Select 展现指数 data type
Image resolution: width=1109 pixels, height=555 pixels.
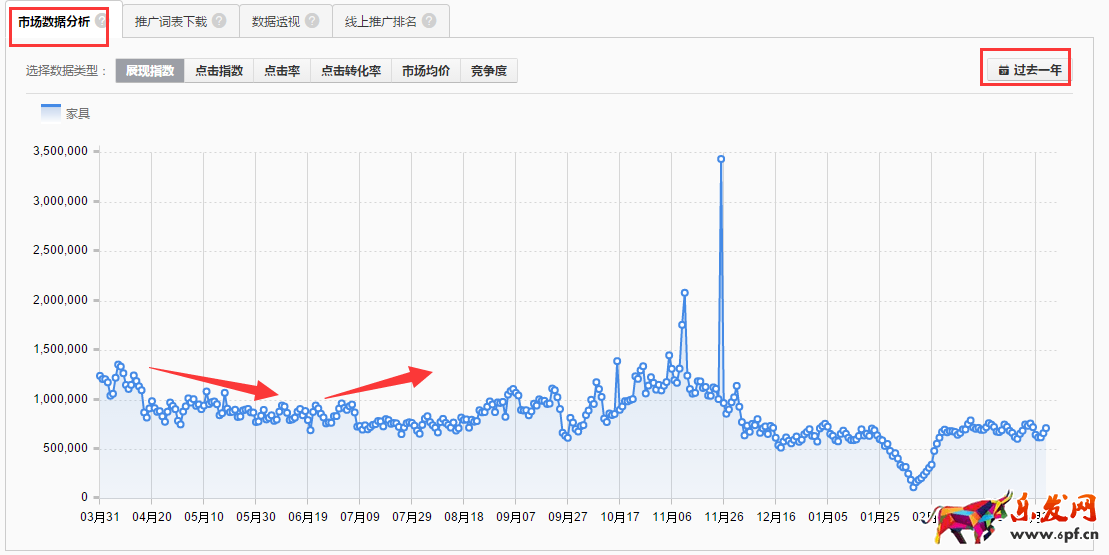(150, 71)
